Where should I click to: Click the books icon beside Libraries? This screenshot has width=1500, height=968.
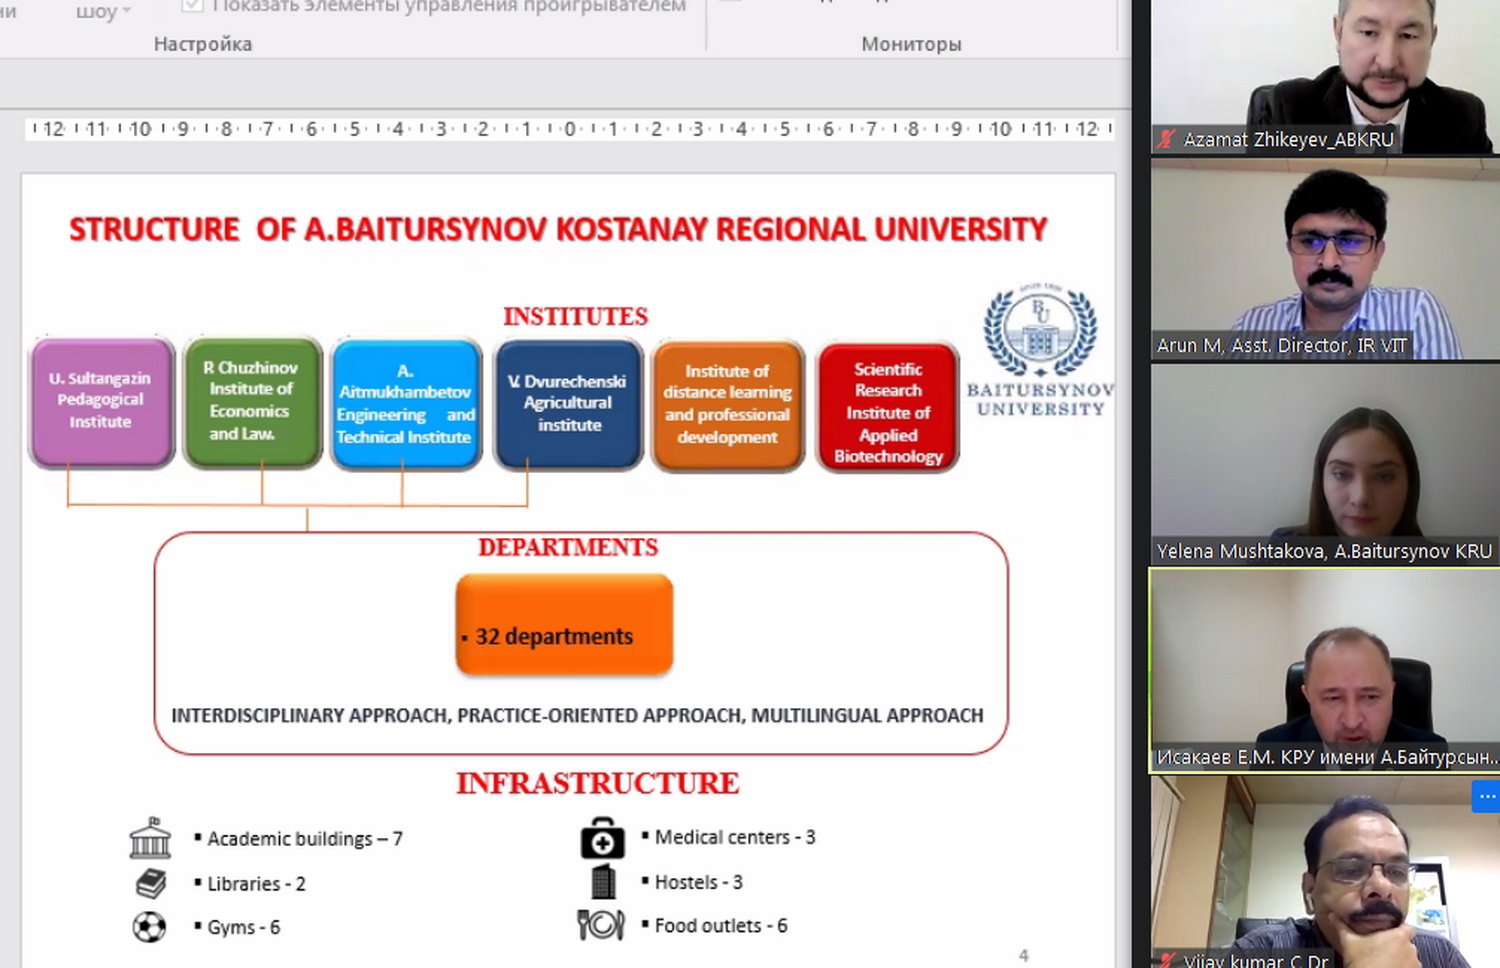(151, 883)
